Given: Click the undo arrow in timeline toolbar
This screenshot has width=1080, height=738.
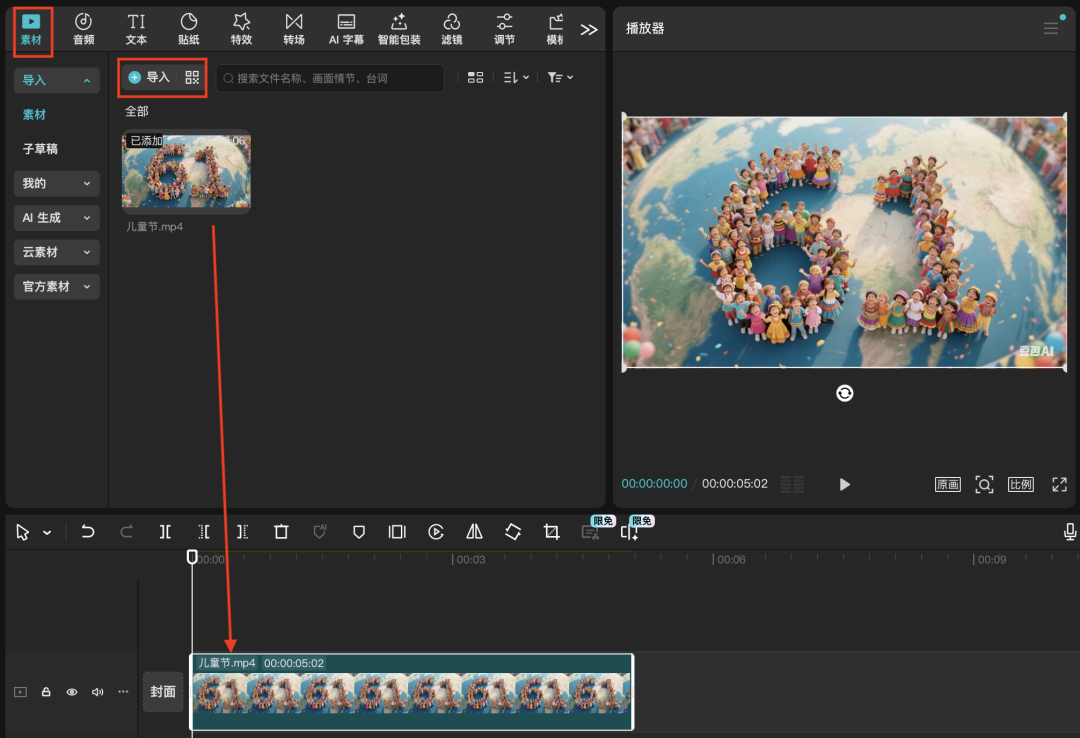Looking at the screenshot, I should tap(88, 532).
